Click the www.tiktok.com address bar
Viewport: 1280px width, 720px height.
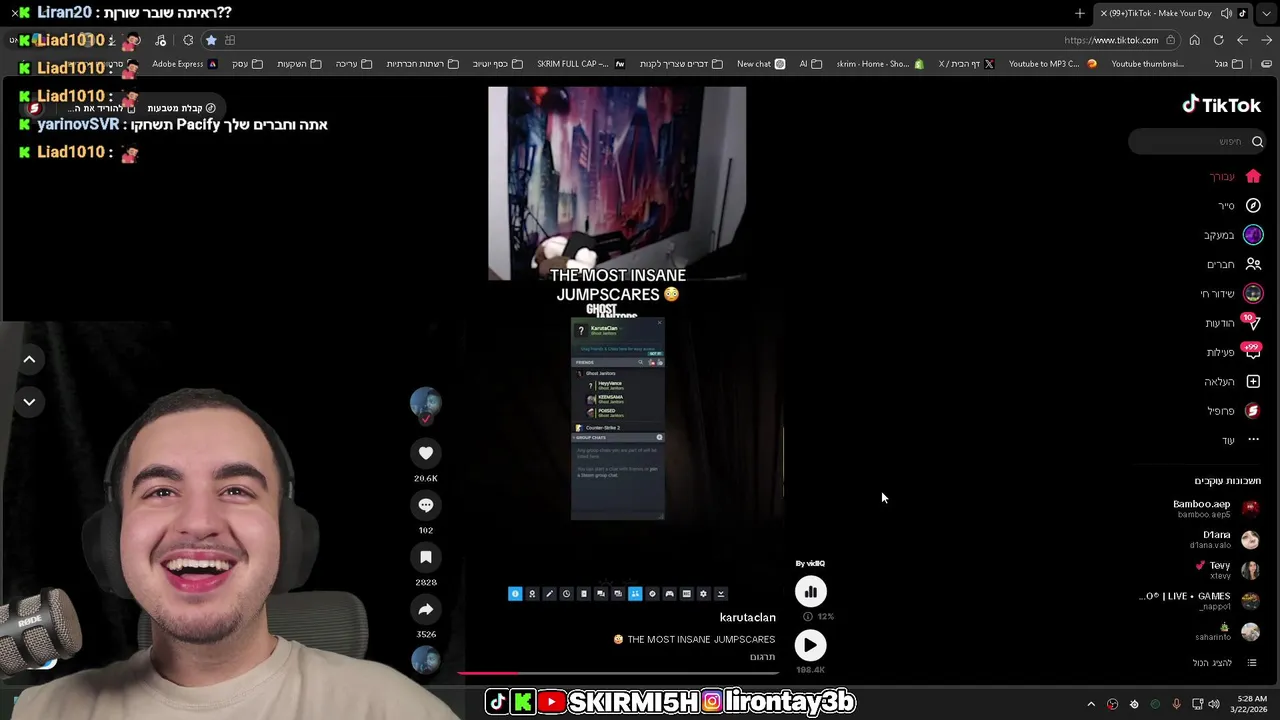pos(1111,40)
